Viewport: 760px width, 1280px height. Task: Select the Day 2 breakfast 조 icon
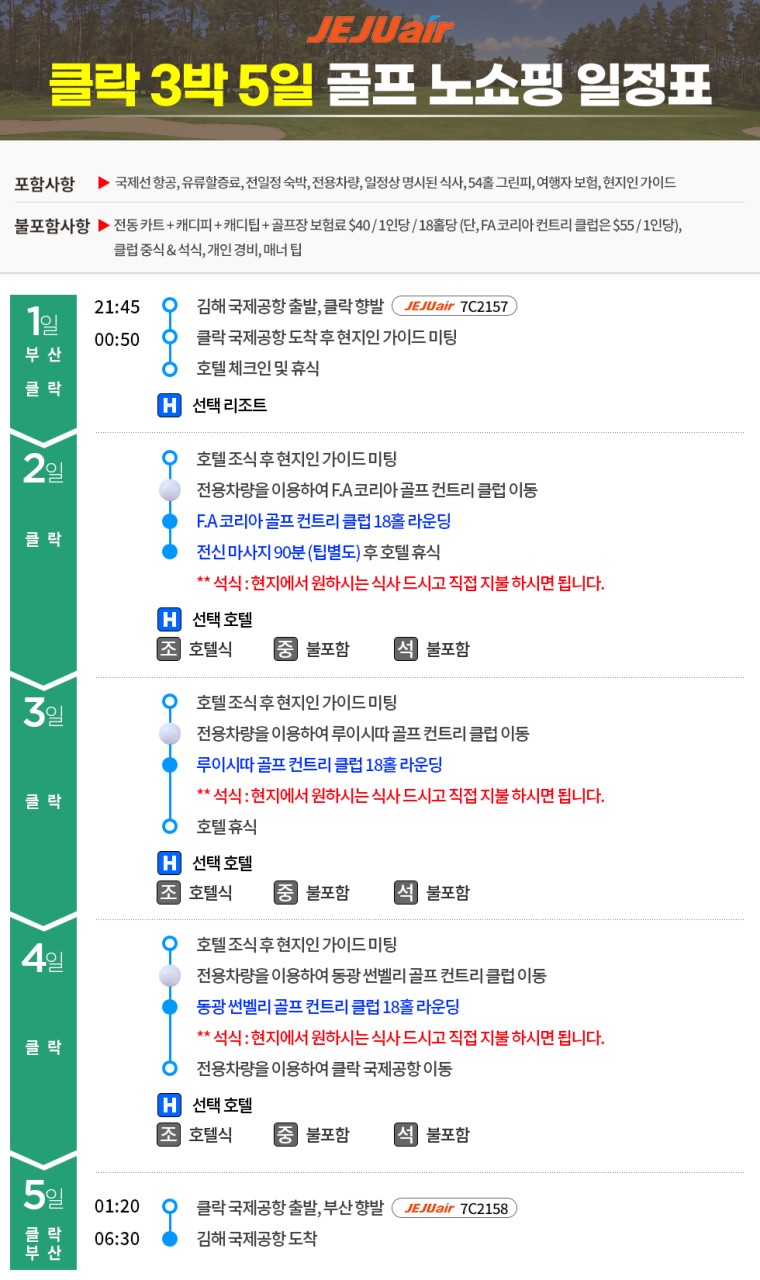point(169,649)
